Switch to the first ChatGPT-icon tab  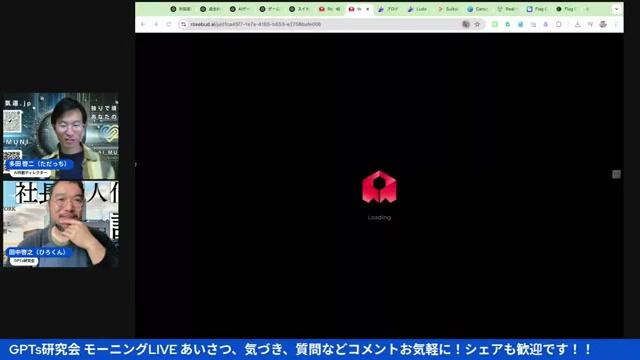tap(180, 9)
